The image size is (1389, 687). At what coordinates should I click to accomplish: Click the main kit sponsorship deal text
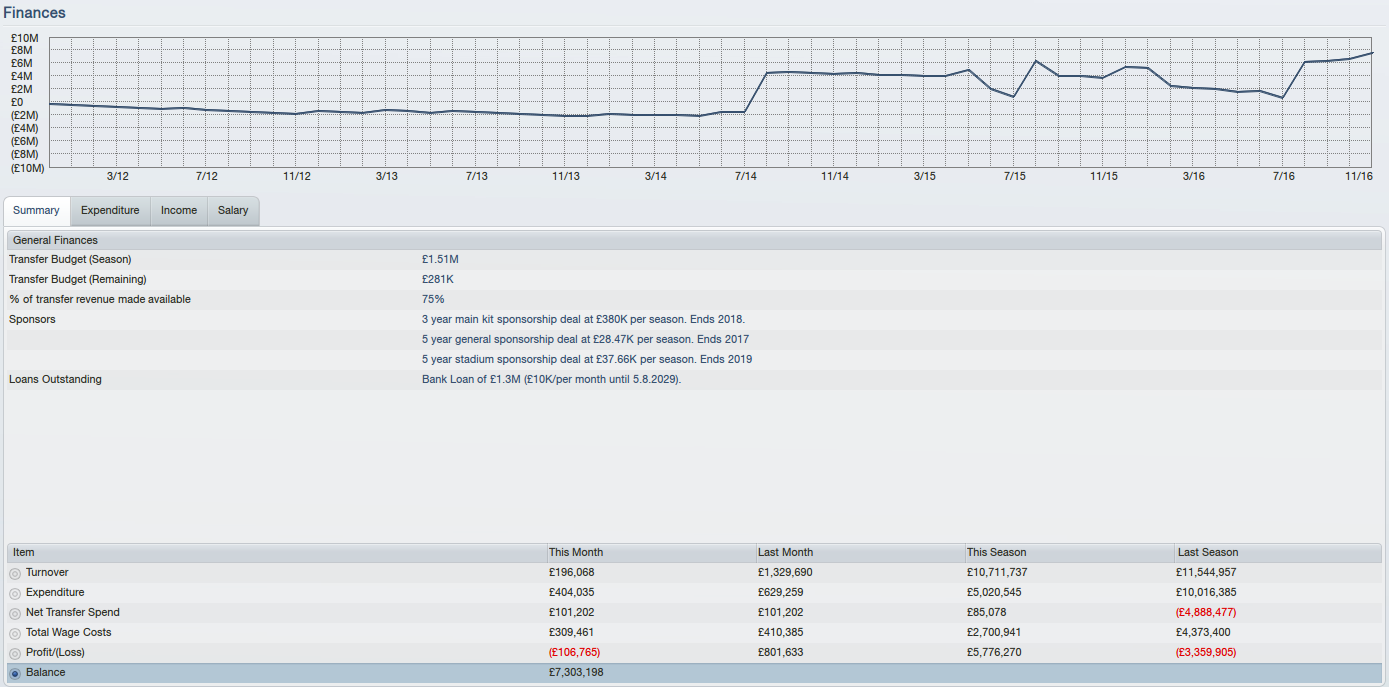pyautogui.click(x=583, y=319)
